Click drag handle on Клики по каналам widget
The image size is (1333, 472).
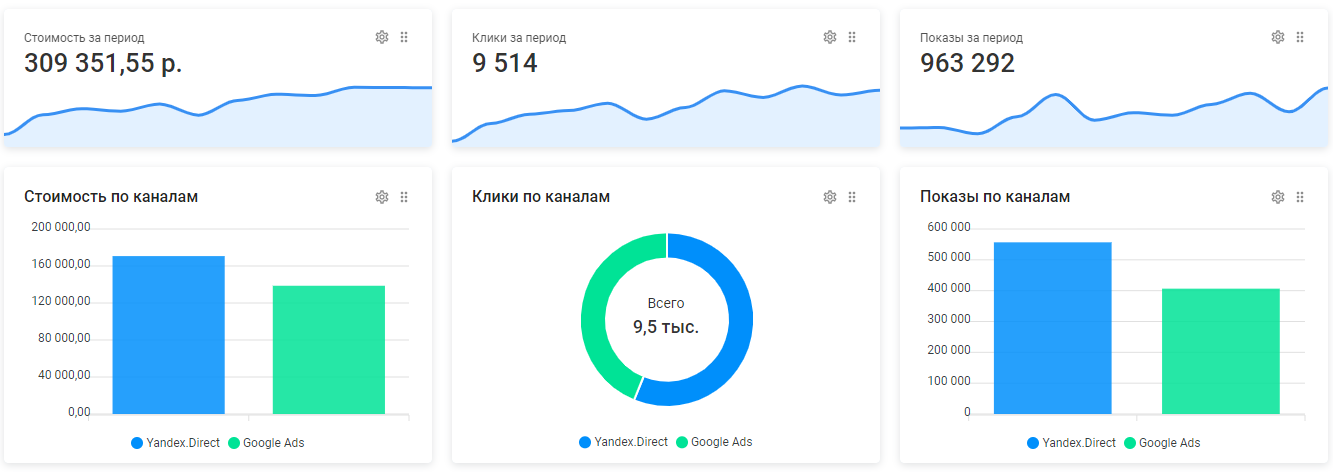(852, 197)
